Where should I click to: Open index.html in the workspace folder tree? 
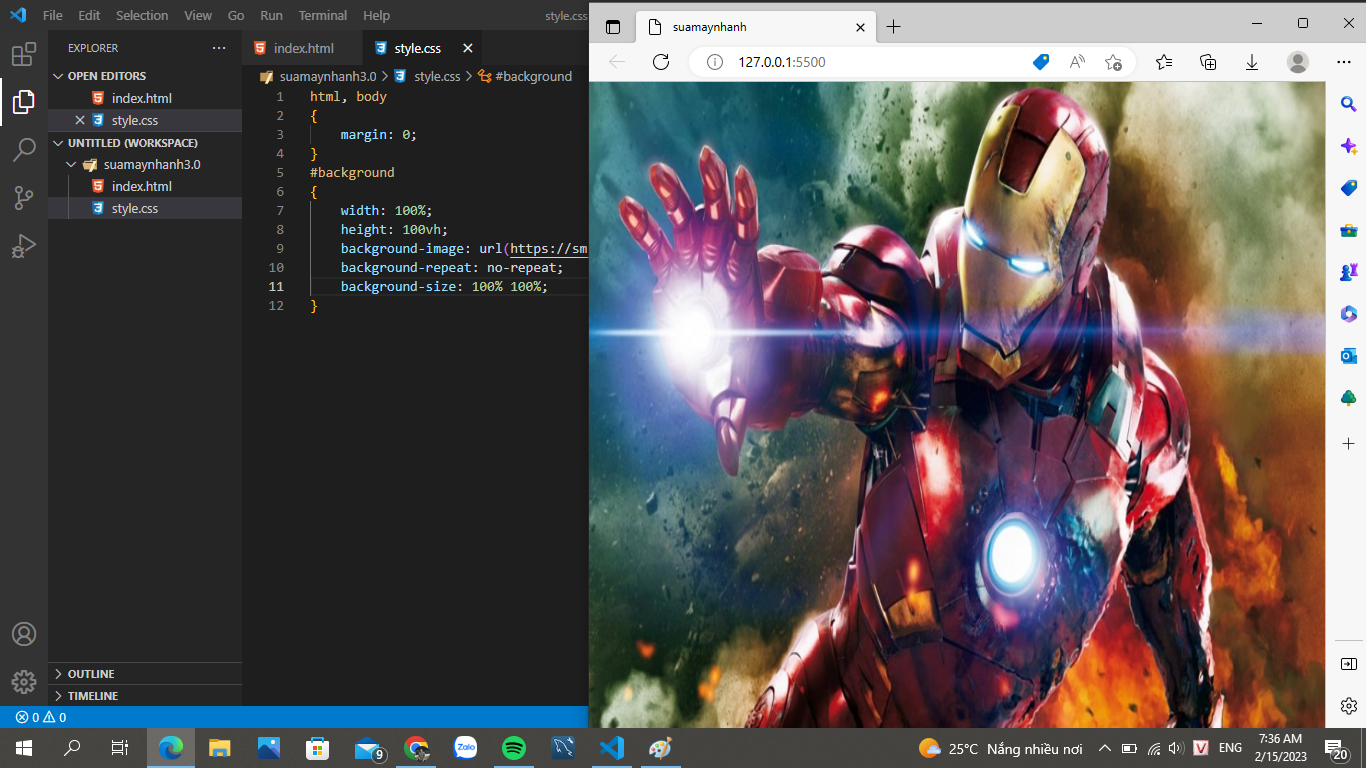coord(145,186)
